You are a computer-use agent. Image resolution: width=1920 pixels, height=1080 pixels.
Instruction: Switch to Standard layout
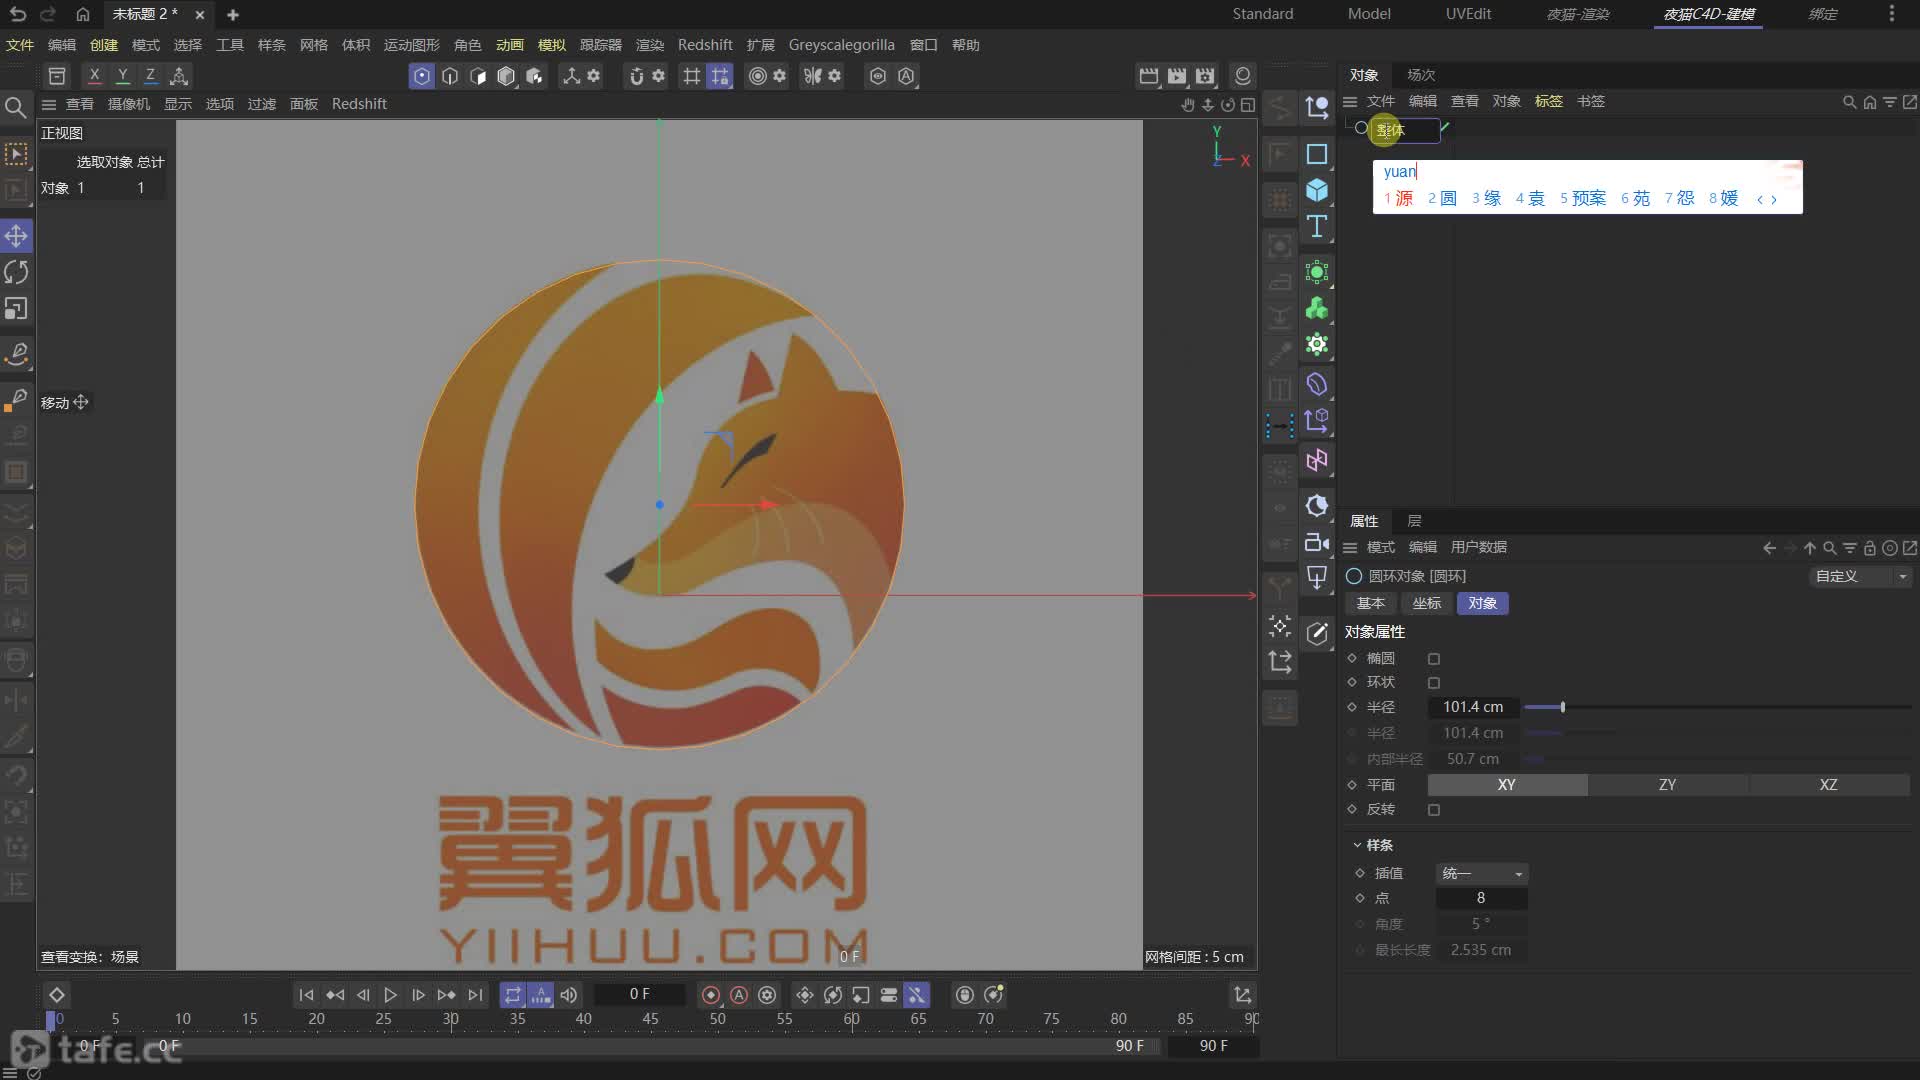[1262, 14]
